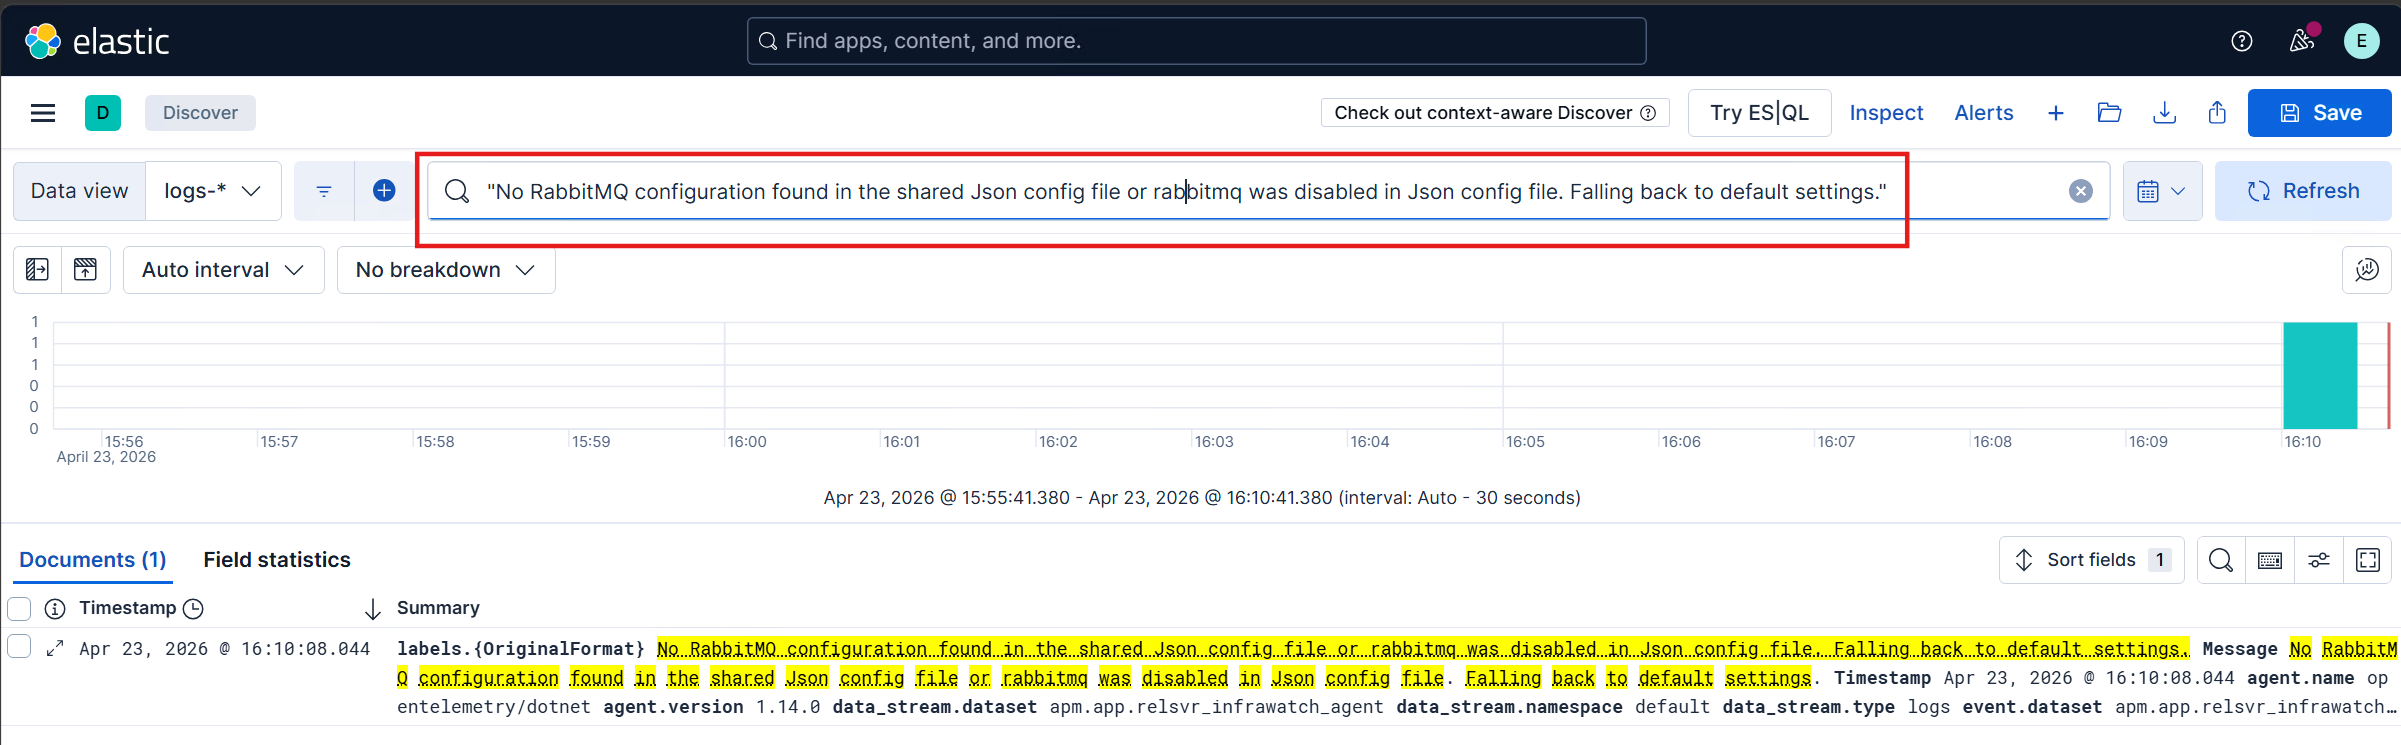Viewport: 2401px width, 745px height.
Task: Open the logs-* data view dropdown
Action: coord(213,191)
